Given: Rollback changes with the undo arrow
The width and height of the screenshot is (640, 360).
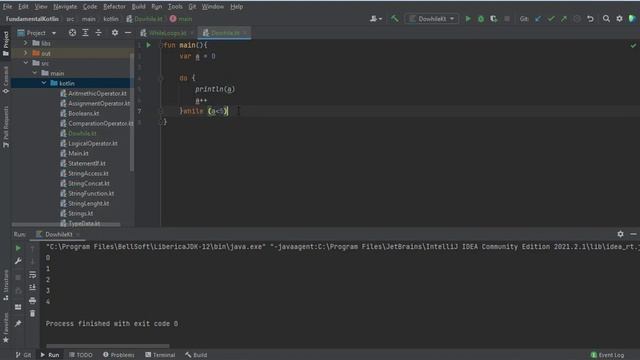Looking at the screenshot, I should 590,19.
